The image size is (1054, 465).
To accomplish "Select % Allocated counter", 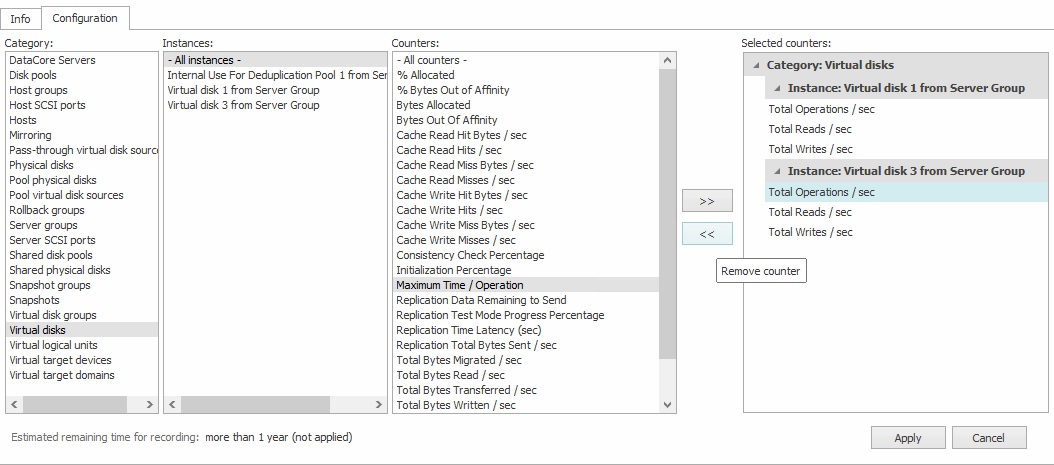I will (425, 75).
